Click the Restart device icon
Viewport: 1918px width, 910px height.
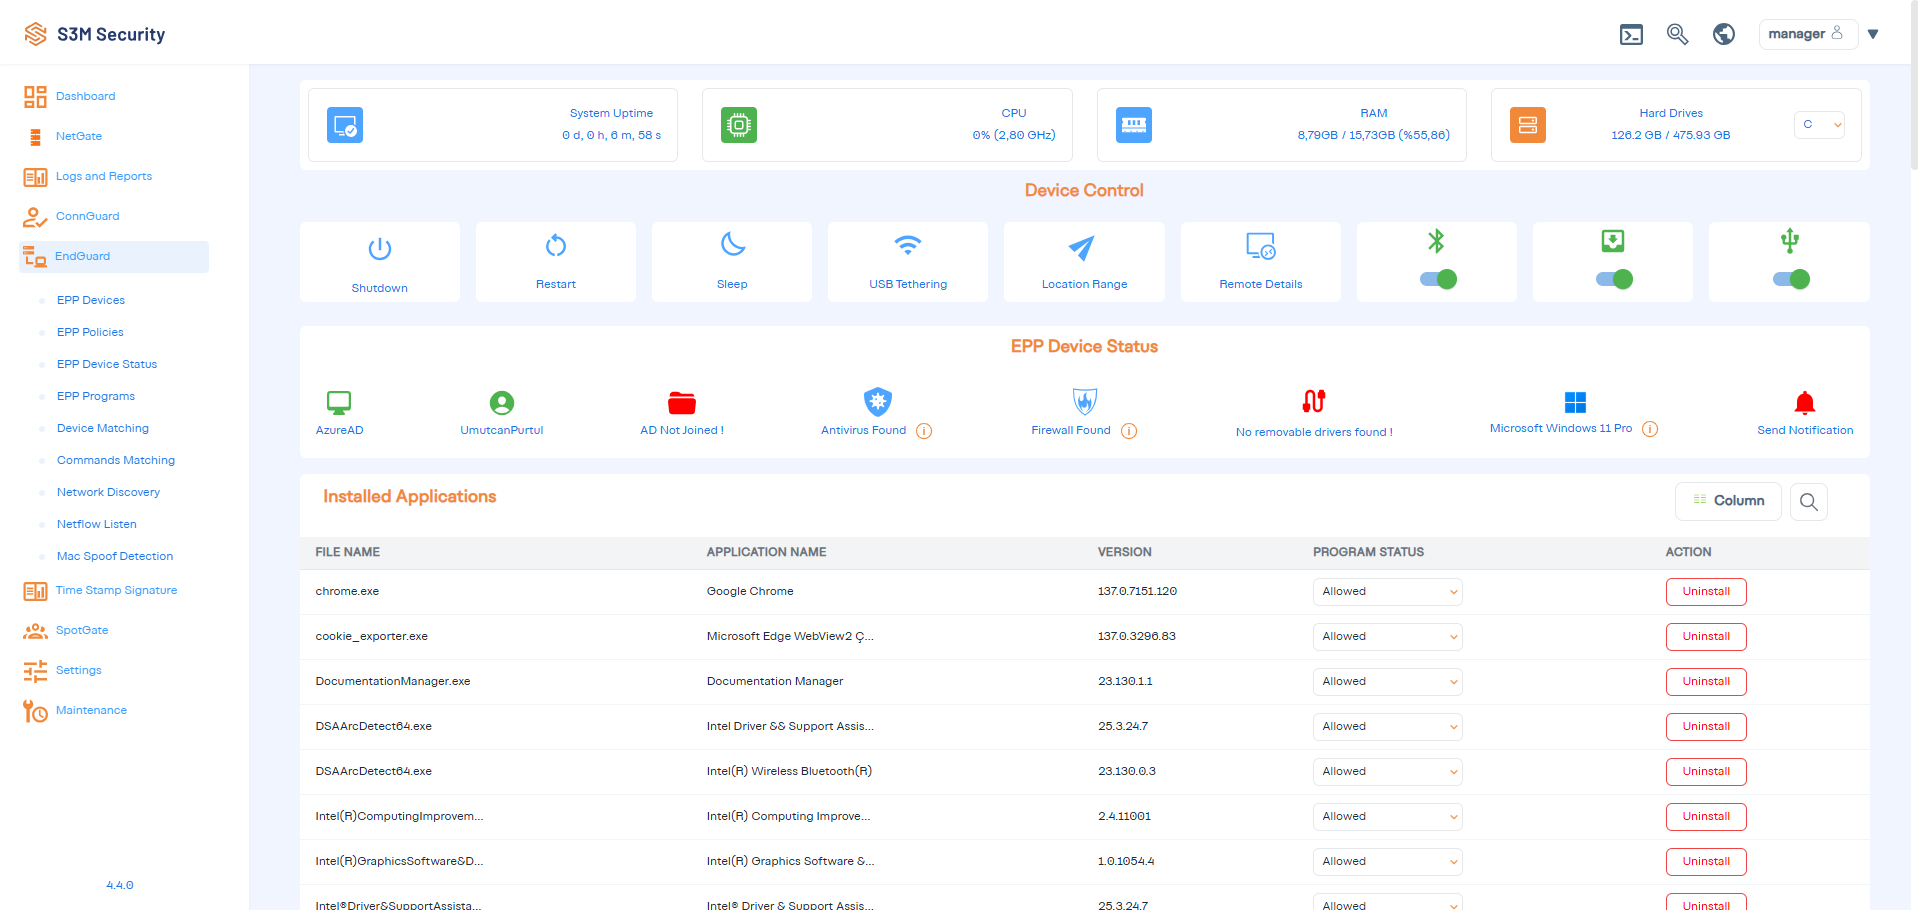click(556, 245)
